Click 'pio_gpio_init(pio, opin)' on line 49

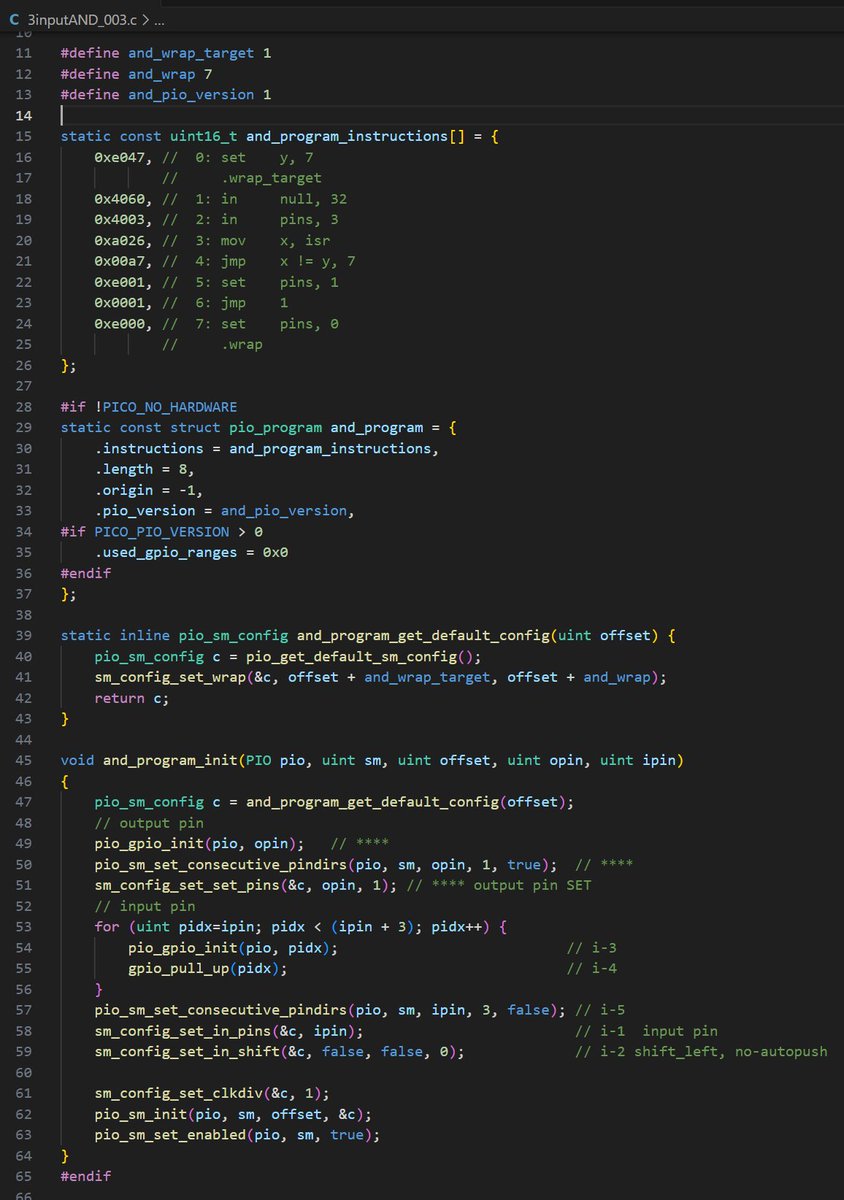[x=195, y=844]
